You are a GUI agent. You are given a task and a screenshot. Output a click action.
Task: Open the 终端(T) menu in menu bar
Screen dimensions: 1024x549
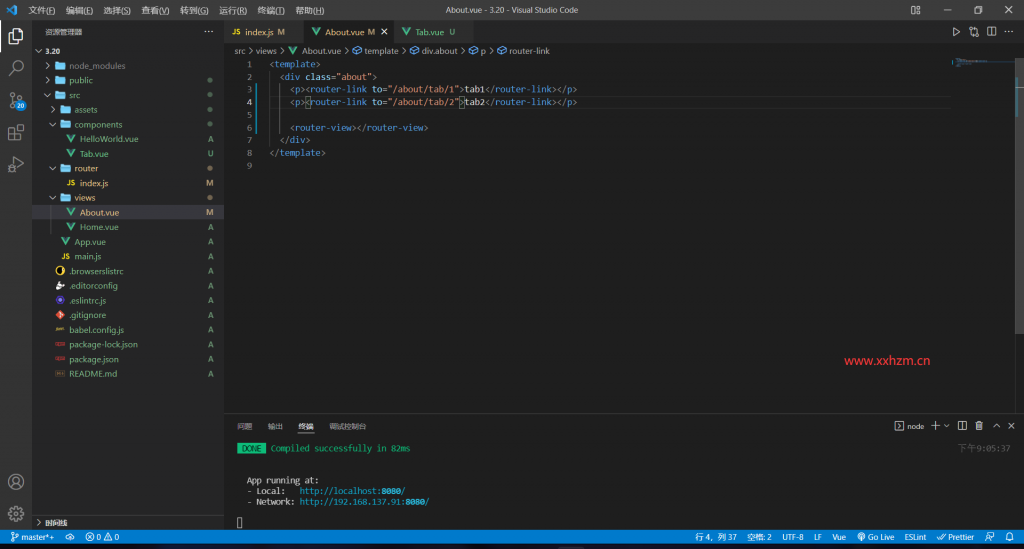[x=271, y=10]
